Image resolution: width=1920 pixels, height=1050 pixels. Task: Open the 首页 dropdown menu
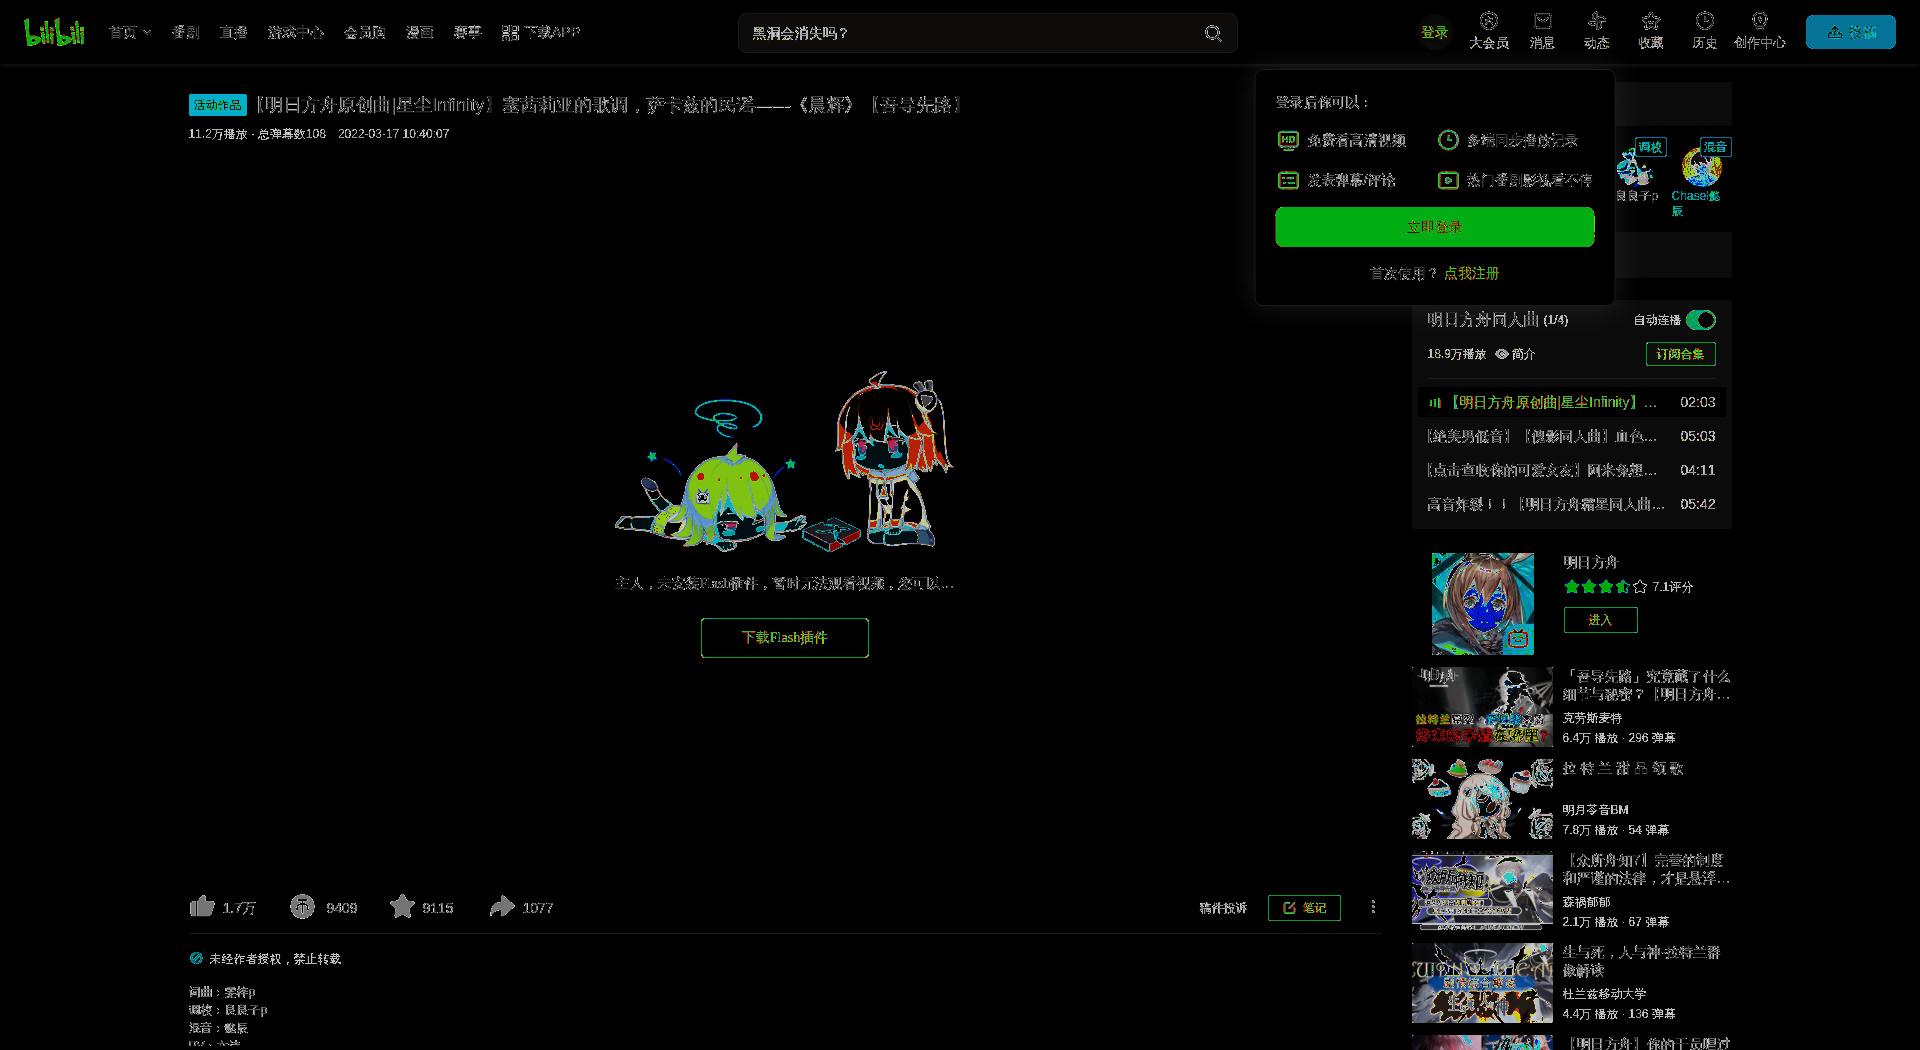point(130,32)
